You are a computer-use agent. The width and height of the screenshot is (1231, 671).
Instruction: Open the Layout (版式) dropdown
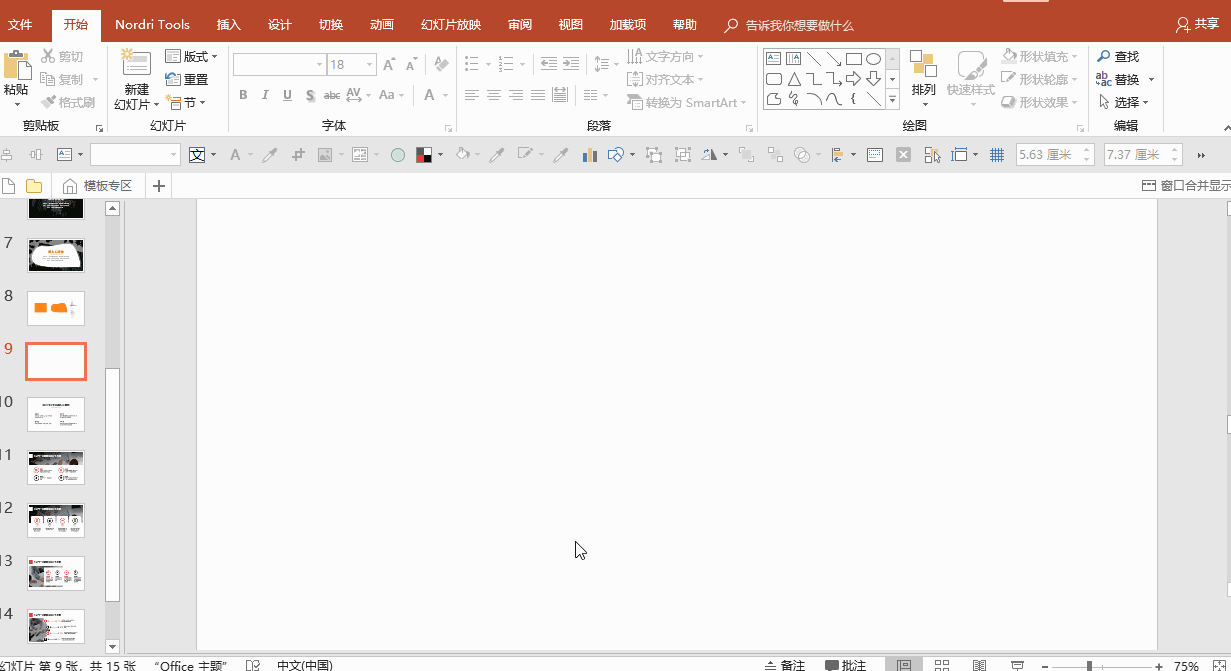pos(192,57)
